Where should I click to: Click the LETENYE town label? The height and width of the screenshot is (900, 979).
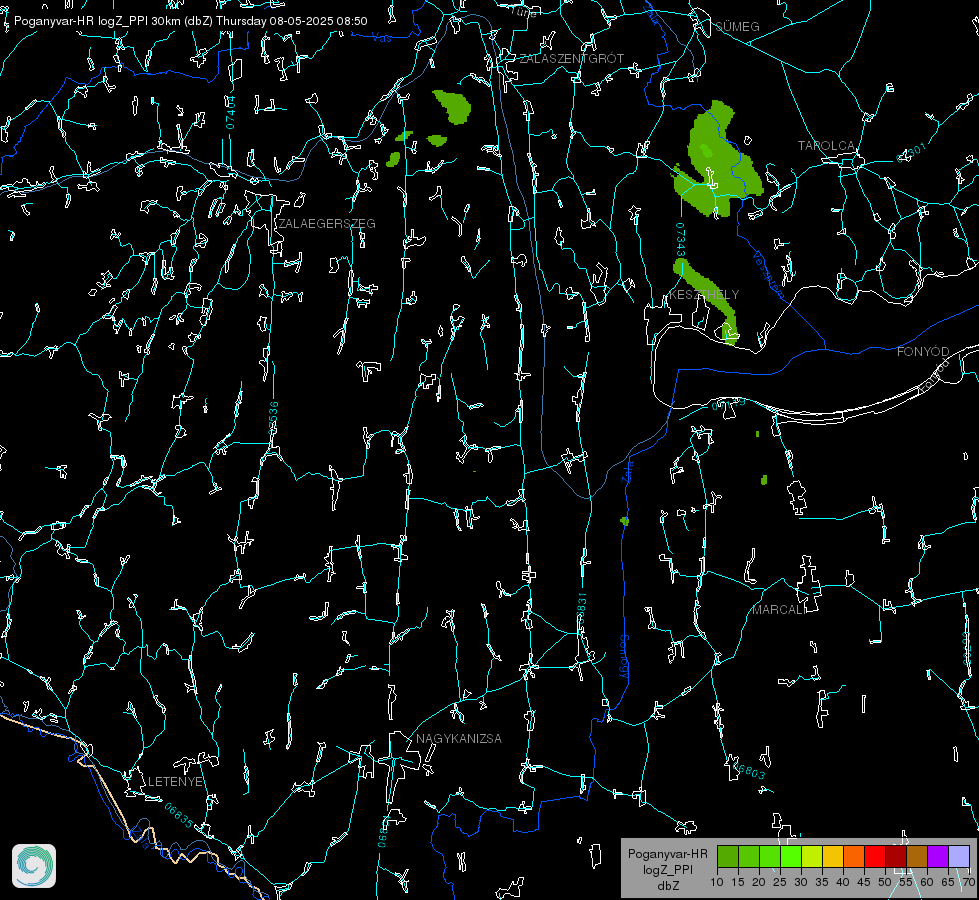(175, 782)
